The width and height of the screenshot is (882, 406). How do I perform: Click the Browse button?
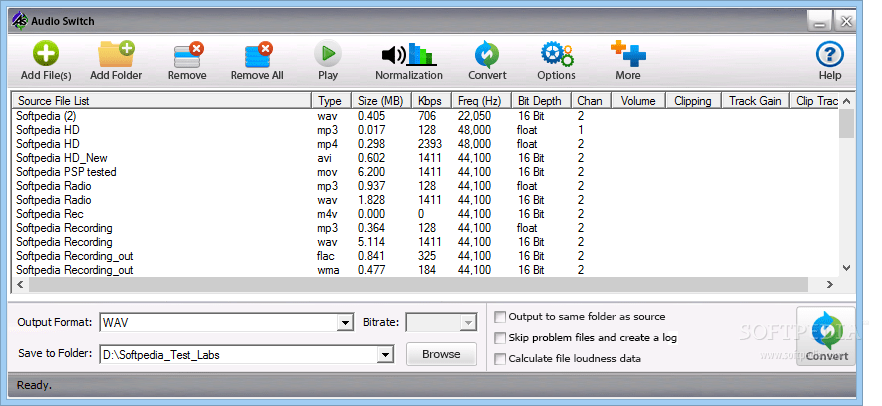pyautogui.click(x=441, y=354)
